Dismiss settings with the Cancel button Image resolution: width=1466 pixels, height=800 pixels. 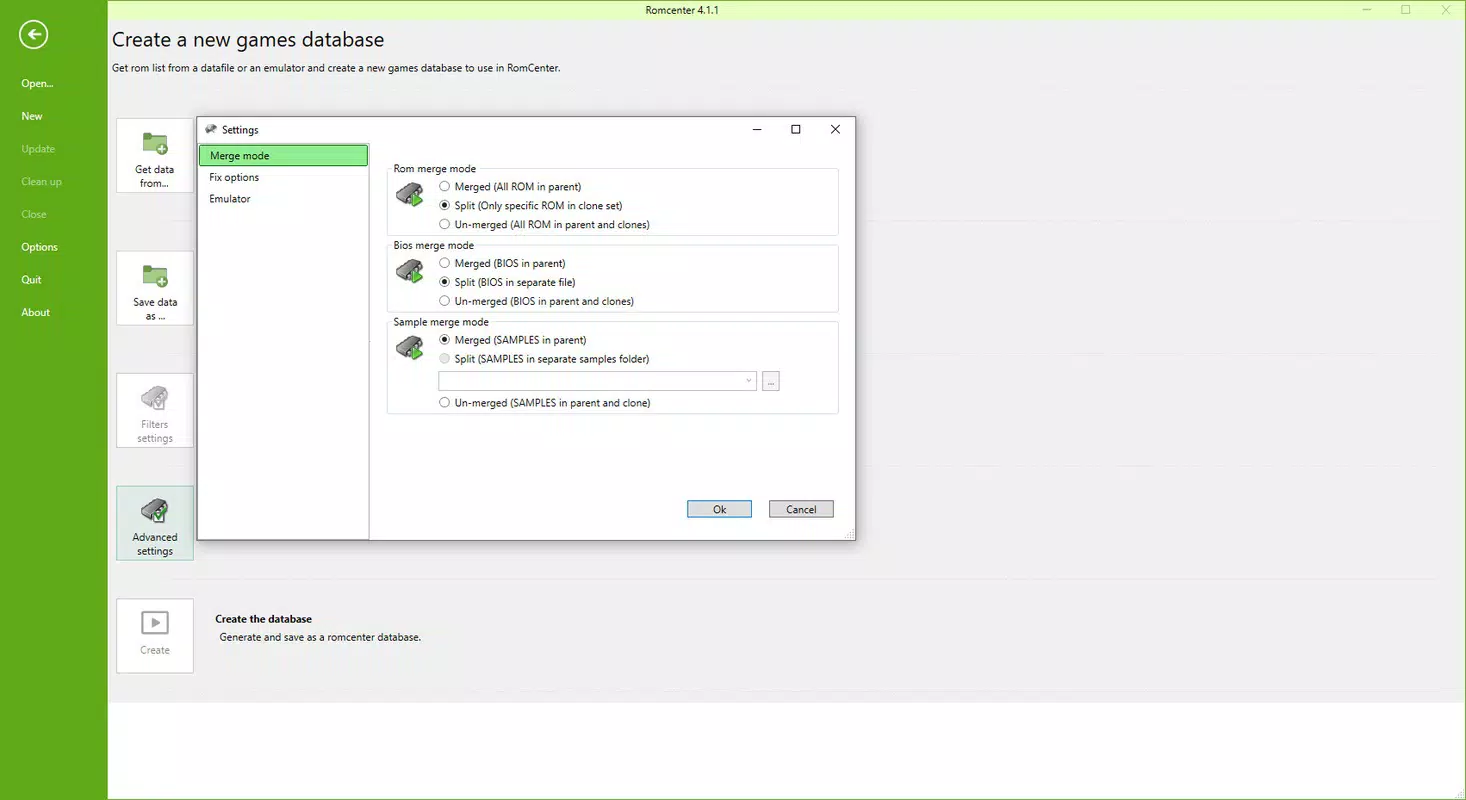click(x=801, y=509)
